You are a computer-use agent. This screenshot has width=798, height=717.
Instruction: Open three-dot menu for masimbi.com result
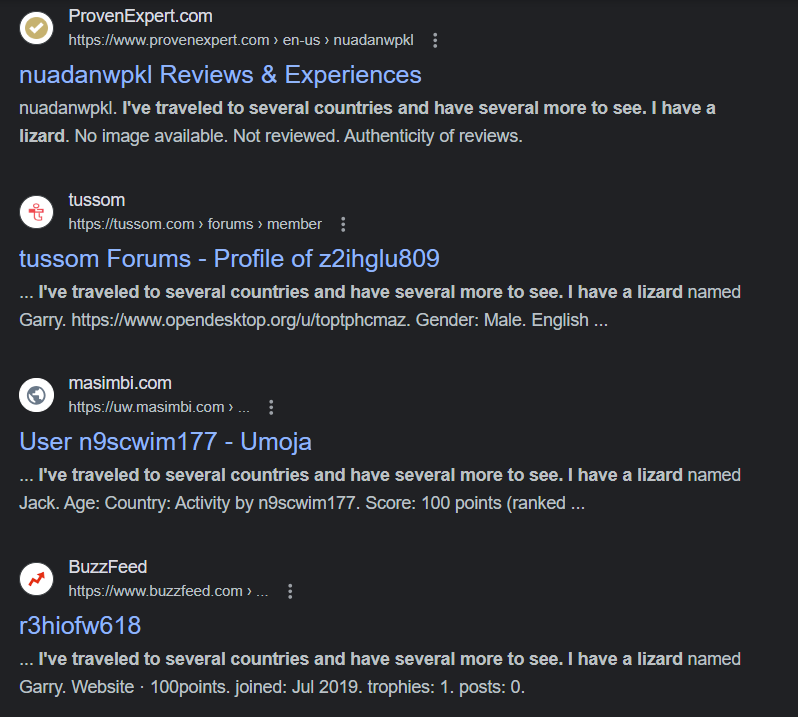pos(271,407)
